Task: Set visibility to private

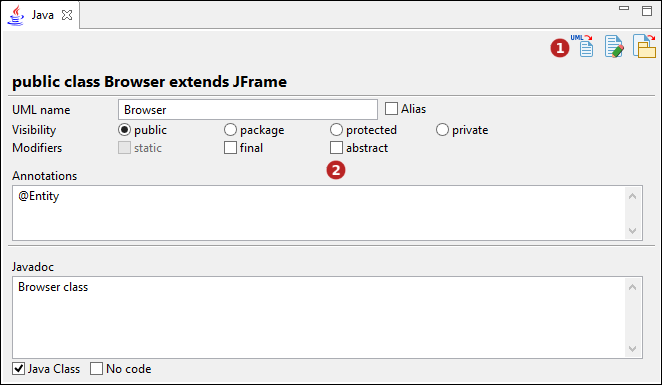Action: coord(442,130)
